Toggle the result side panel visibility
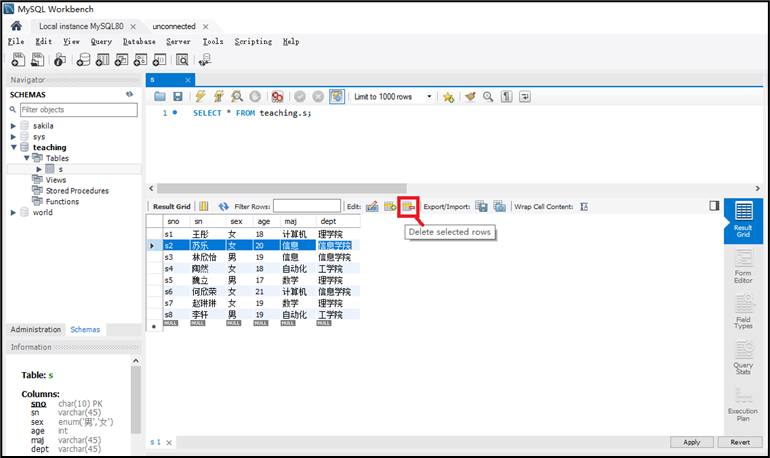Screen dimensions: 770x458 point(714,206)
